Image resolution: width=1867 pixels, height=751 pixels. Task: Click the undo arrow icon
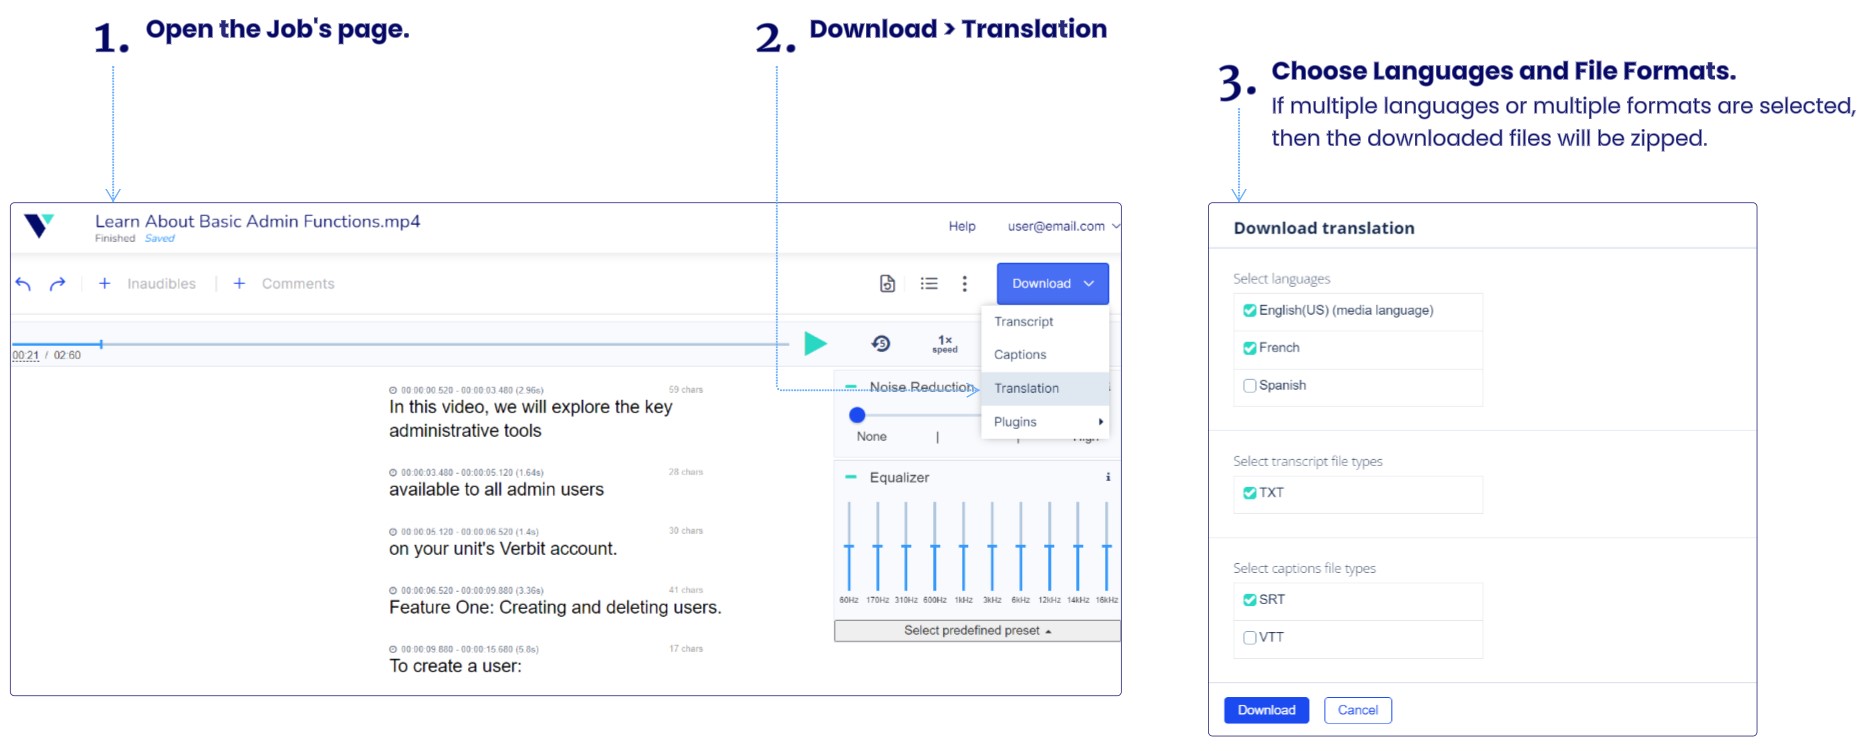(23, 284)
